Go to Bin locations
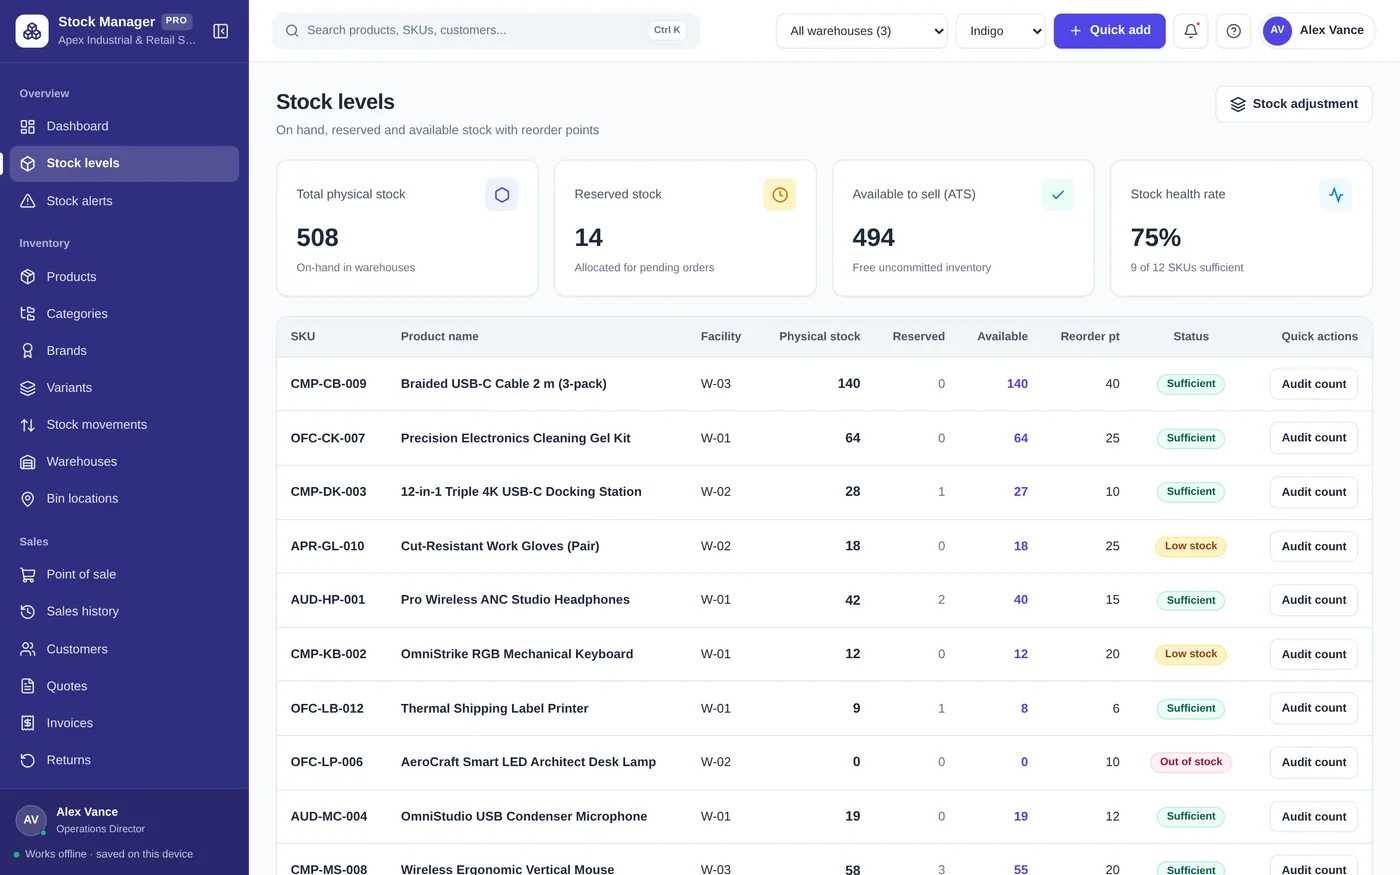Screen dimensions: 1400x875 [124, 499]
